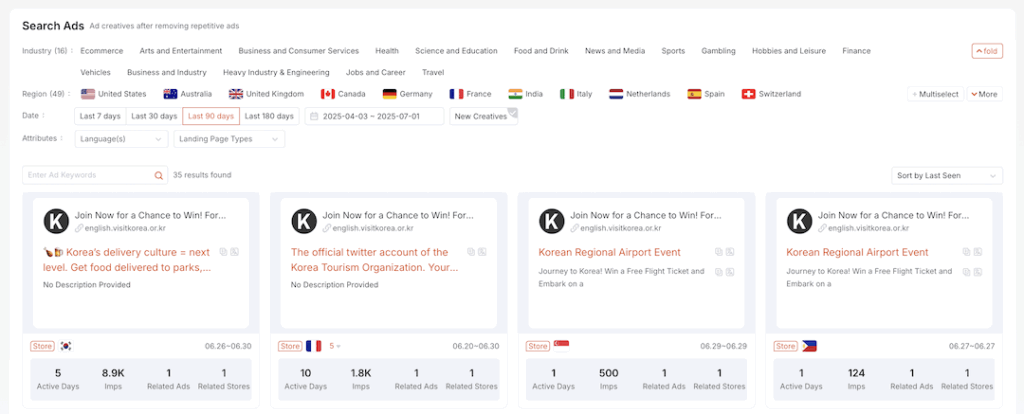1024x414 pixels.
Task: Toggle the Canada region filter
Action: (343, 94)
